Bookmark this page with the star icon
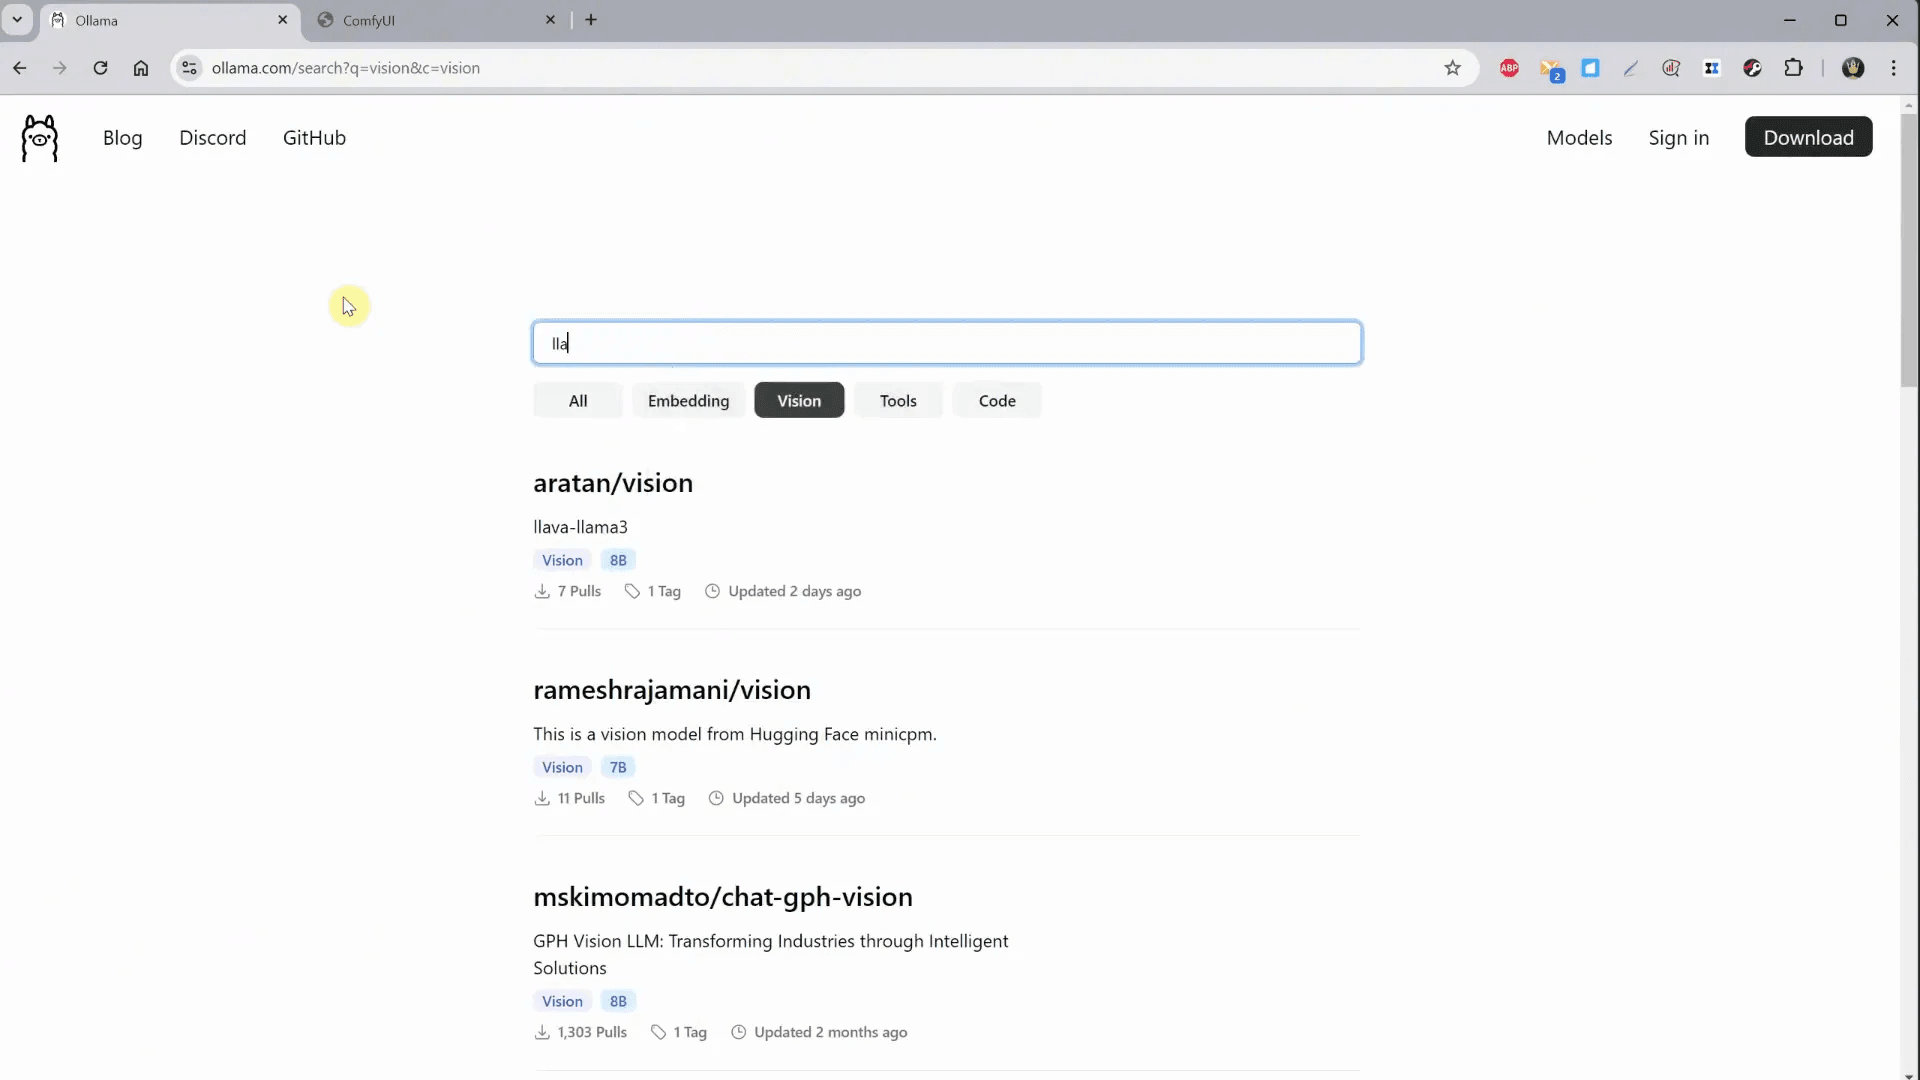The image size is (1920, 1080). [x=1453, y=68]
